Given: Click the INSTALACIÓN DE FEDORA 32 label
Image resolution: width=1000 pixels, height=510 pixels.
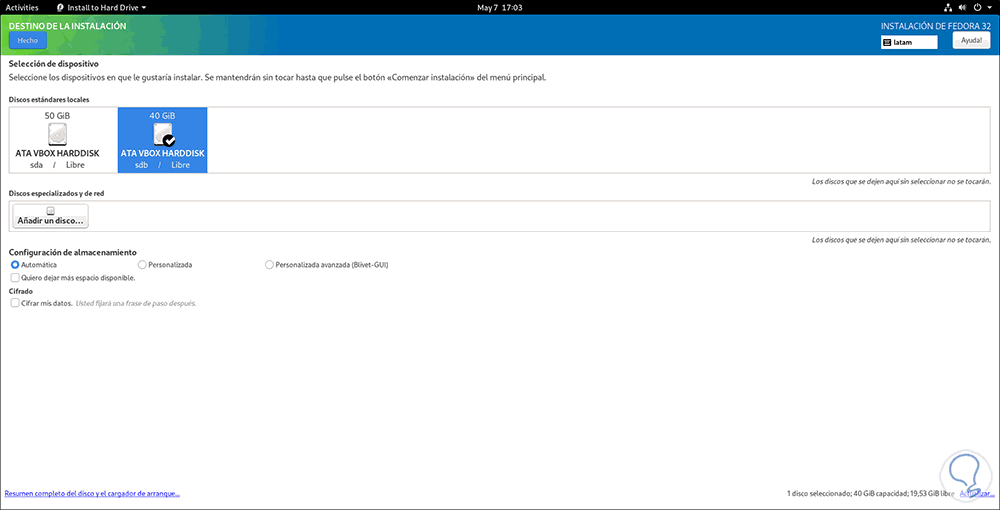Looking at the screenshot, I should click(936, 26).
